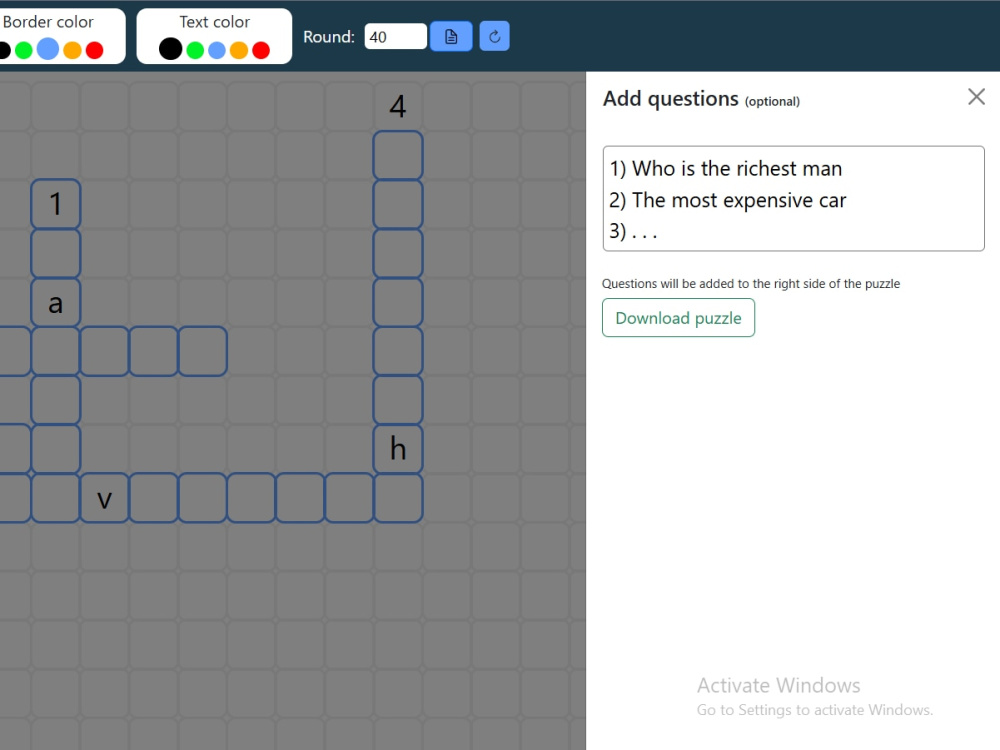Click the blue refresh icon button
The width and height of the screenshot is (1000, 750).
494,36
